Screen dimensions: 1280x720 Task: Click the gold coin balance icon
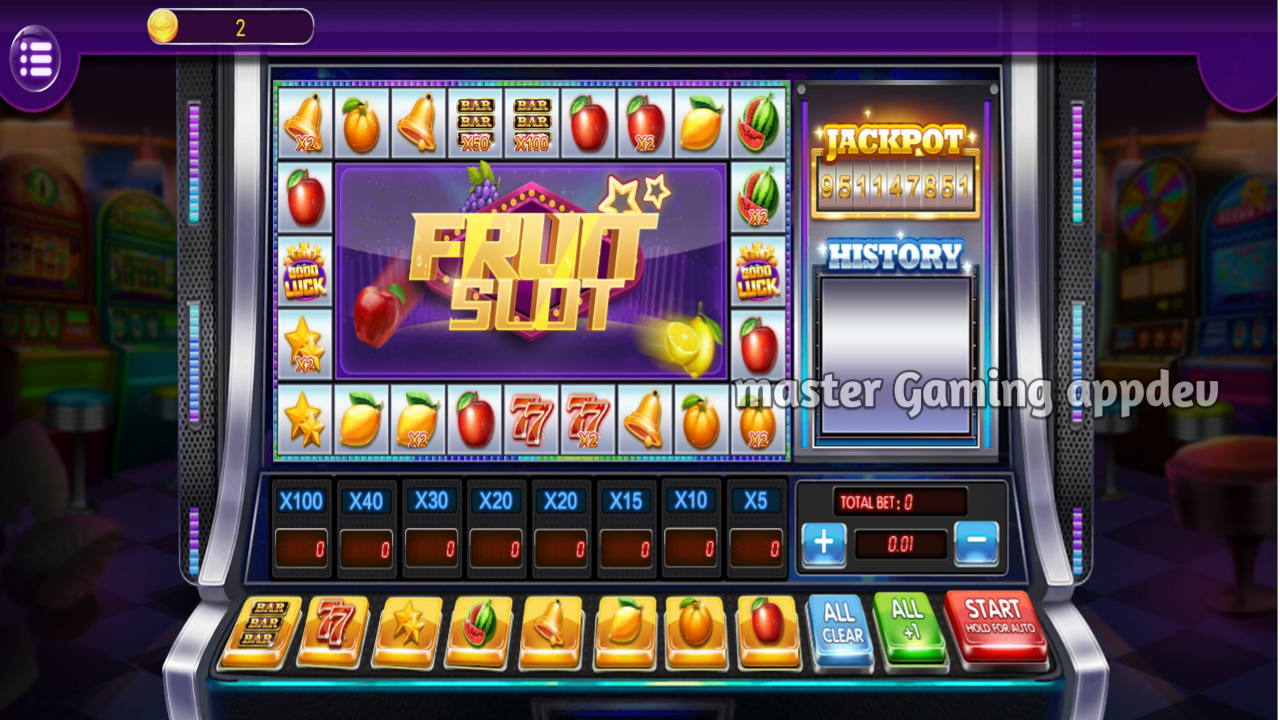click(162, 27)
